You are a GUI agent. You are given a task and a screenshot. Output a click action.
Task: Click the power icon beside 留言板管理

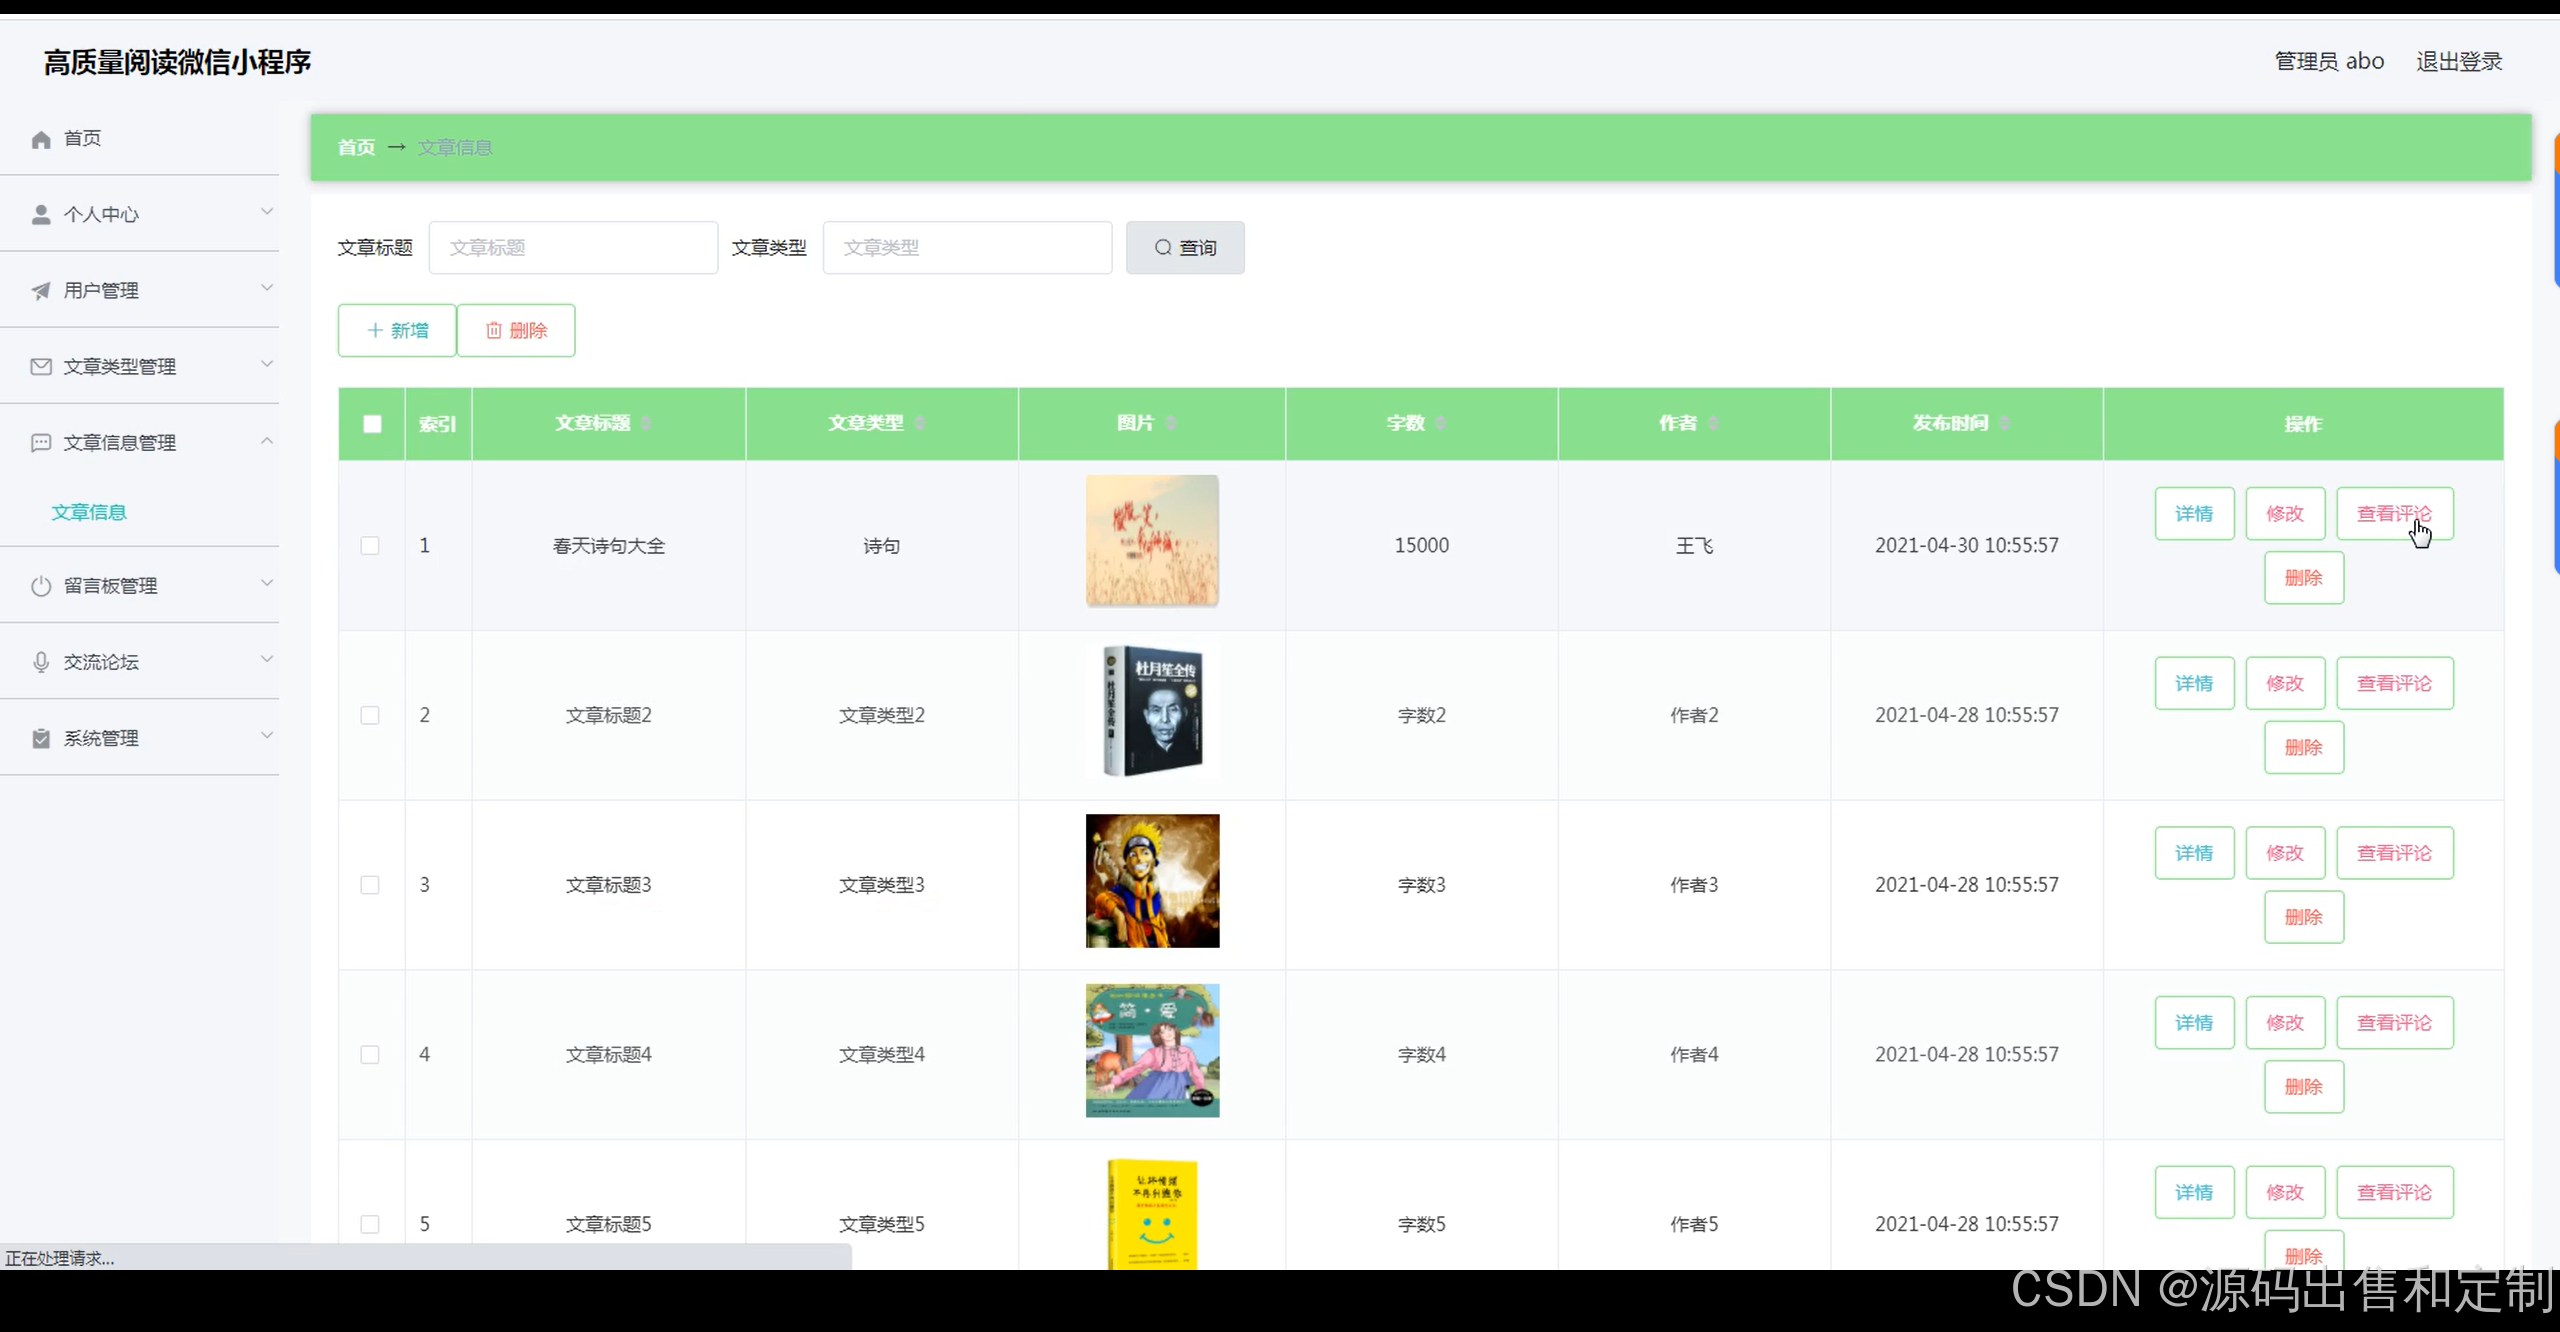click(41, 586)
